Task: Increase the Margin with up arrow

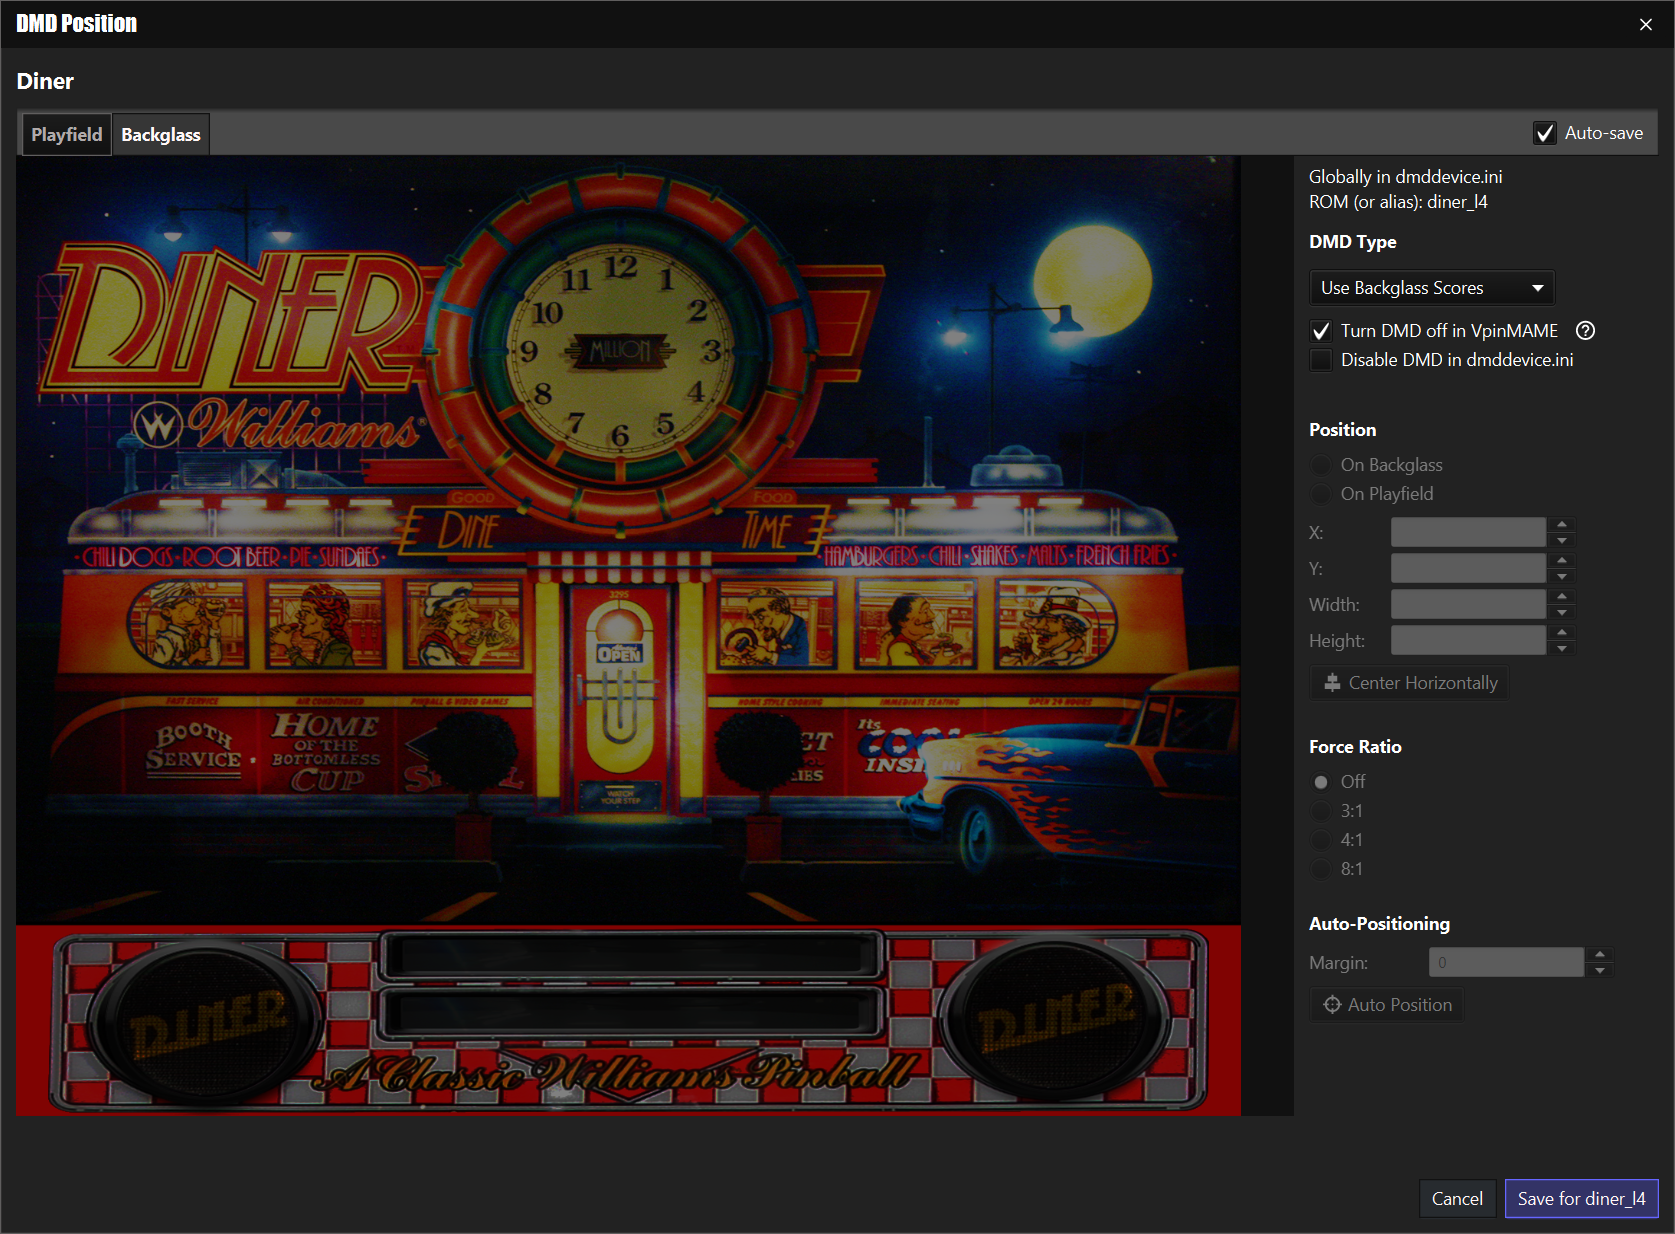Action: tap(1600, 955)
